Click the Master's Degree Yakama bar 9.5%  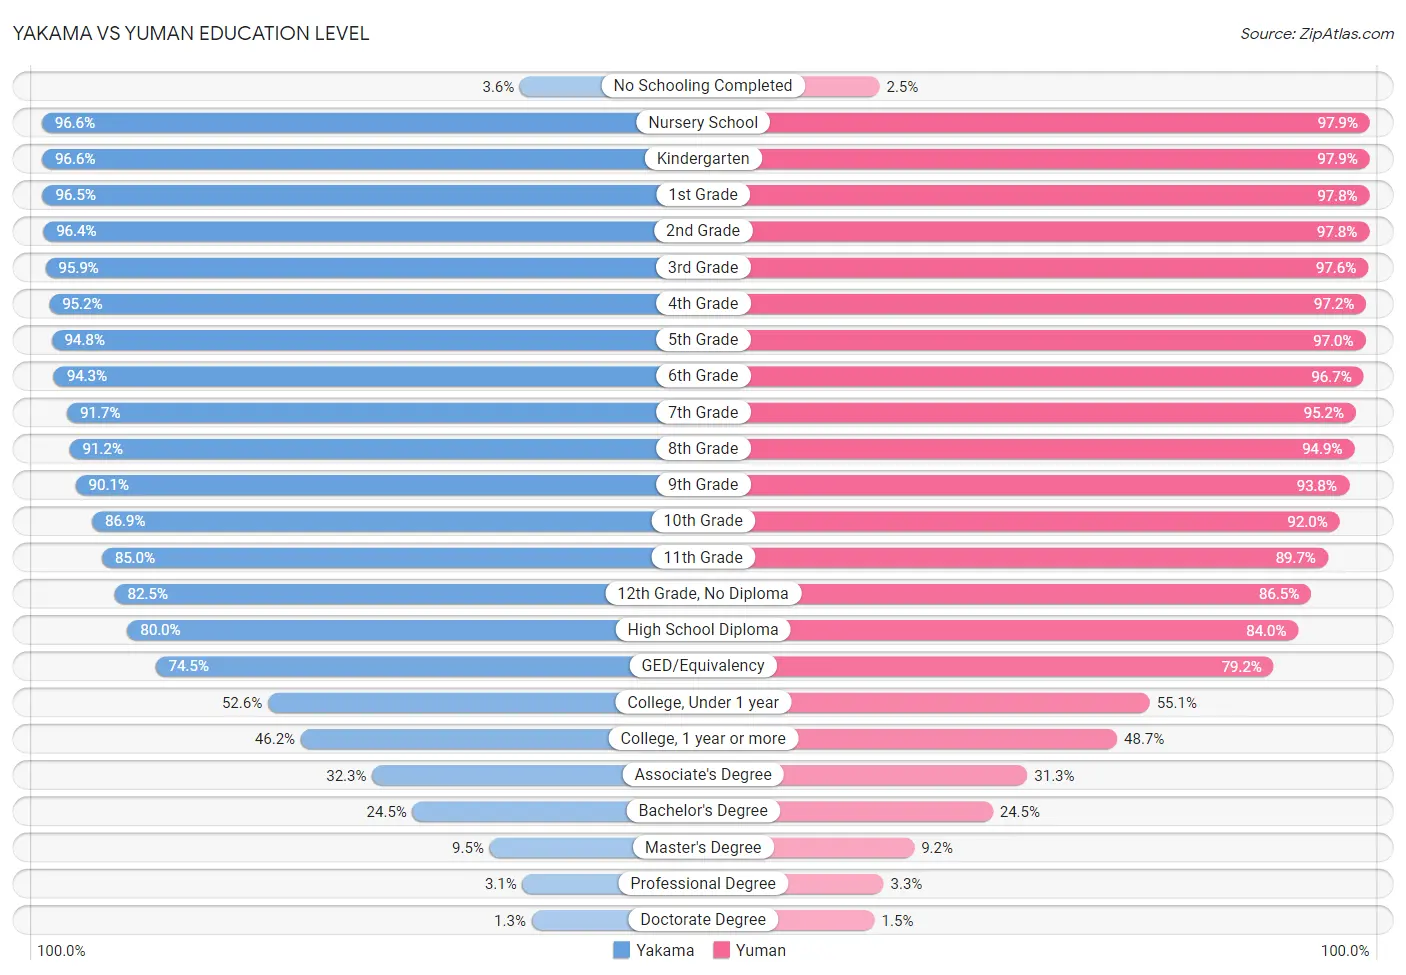(596, 848)
